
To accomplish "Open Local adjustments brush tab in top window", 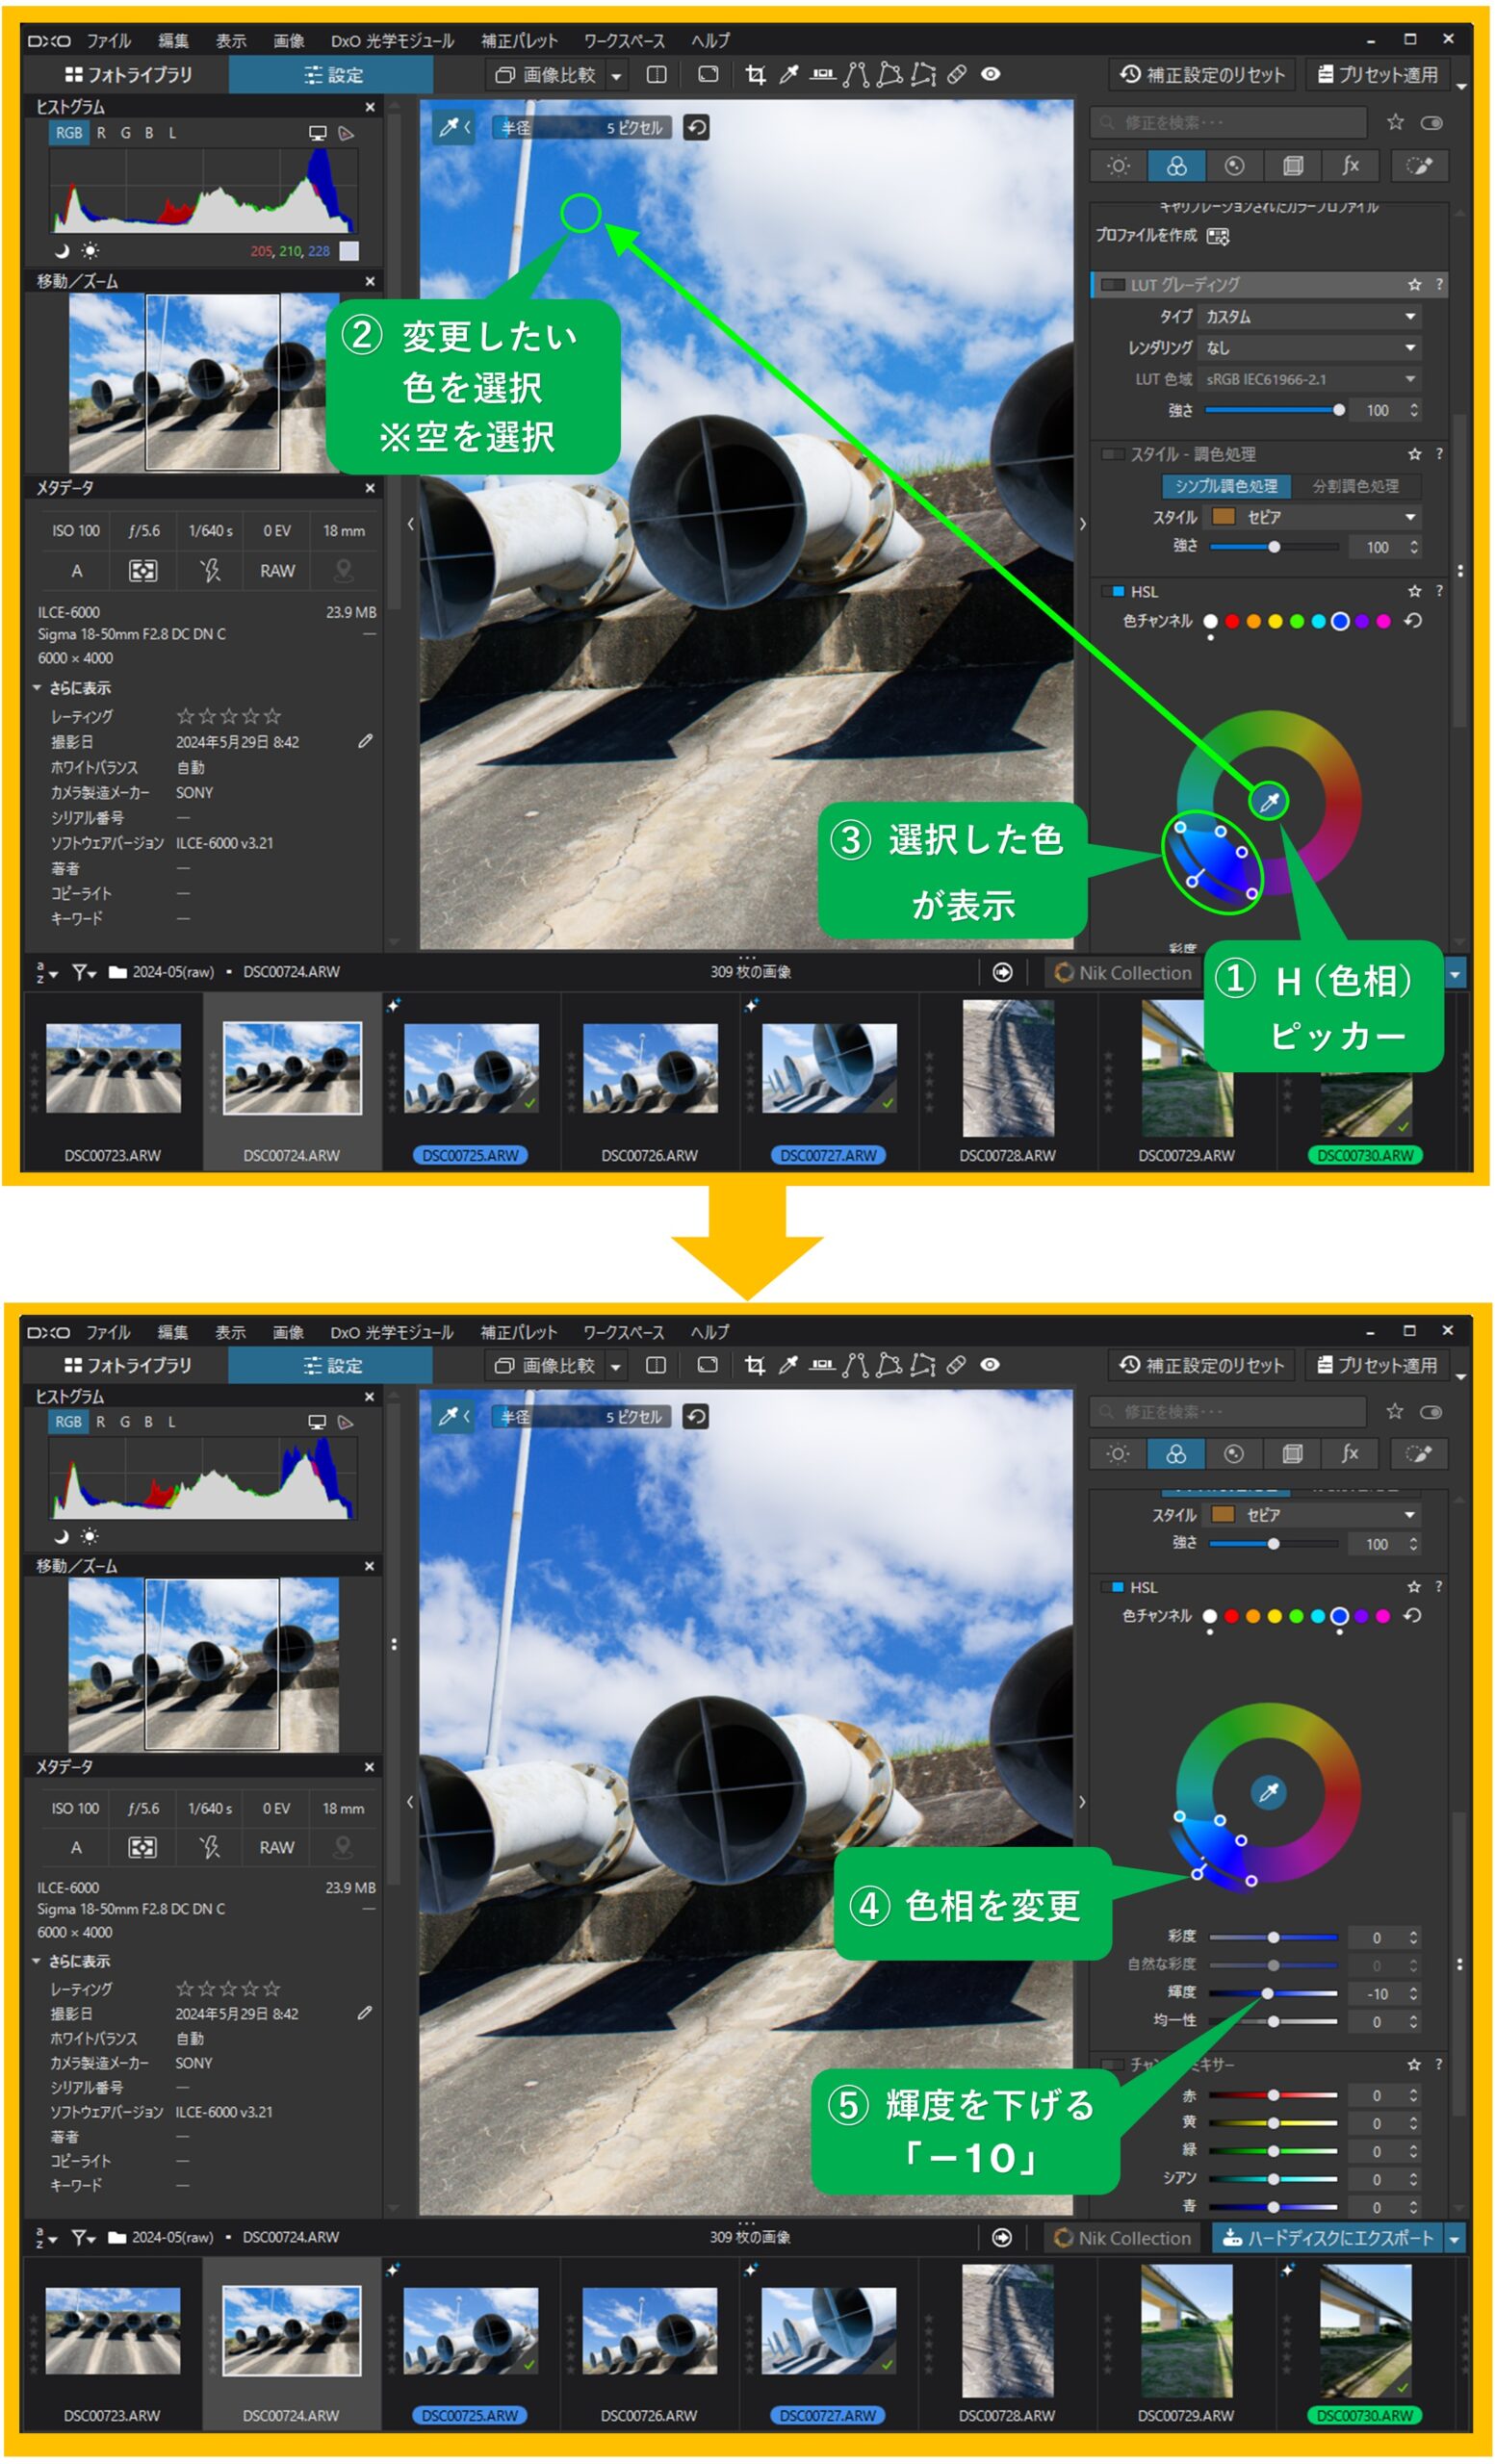I will [1419, 166].
